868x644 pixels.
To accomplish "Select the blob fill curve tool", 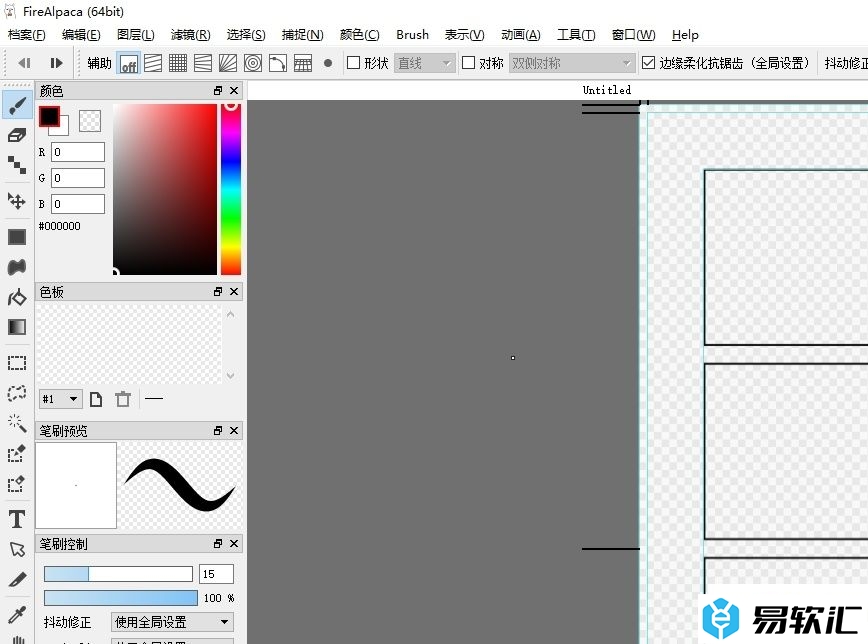I will [x=17, y=267].
